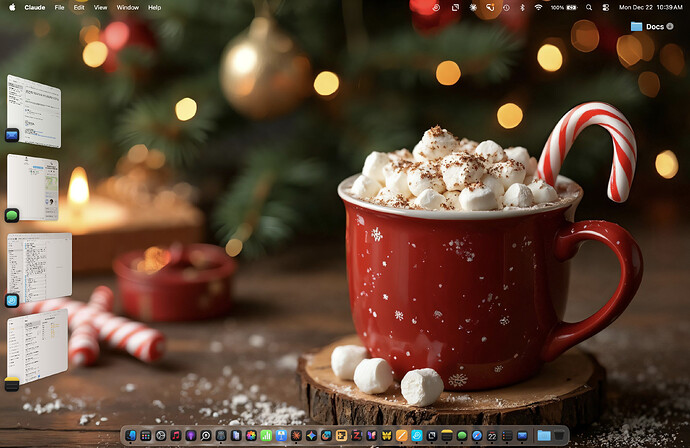Open the Time Machine status menu
The image size is (690, 448).
[506, 7]
